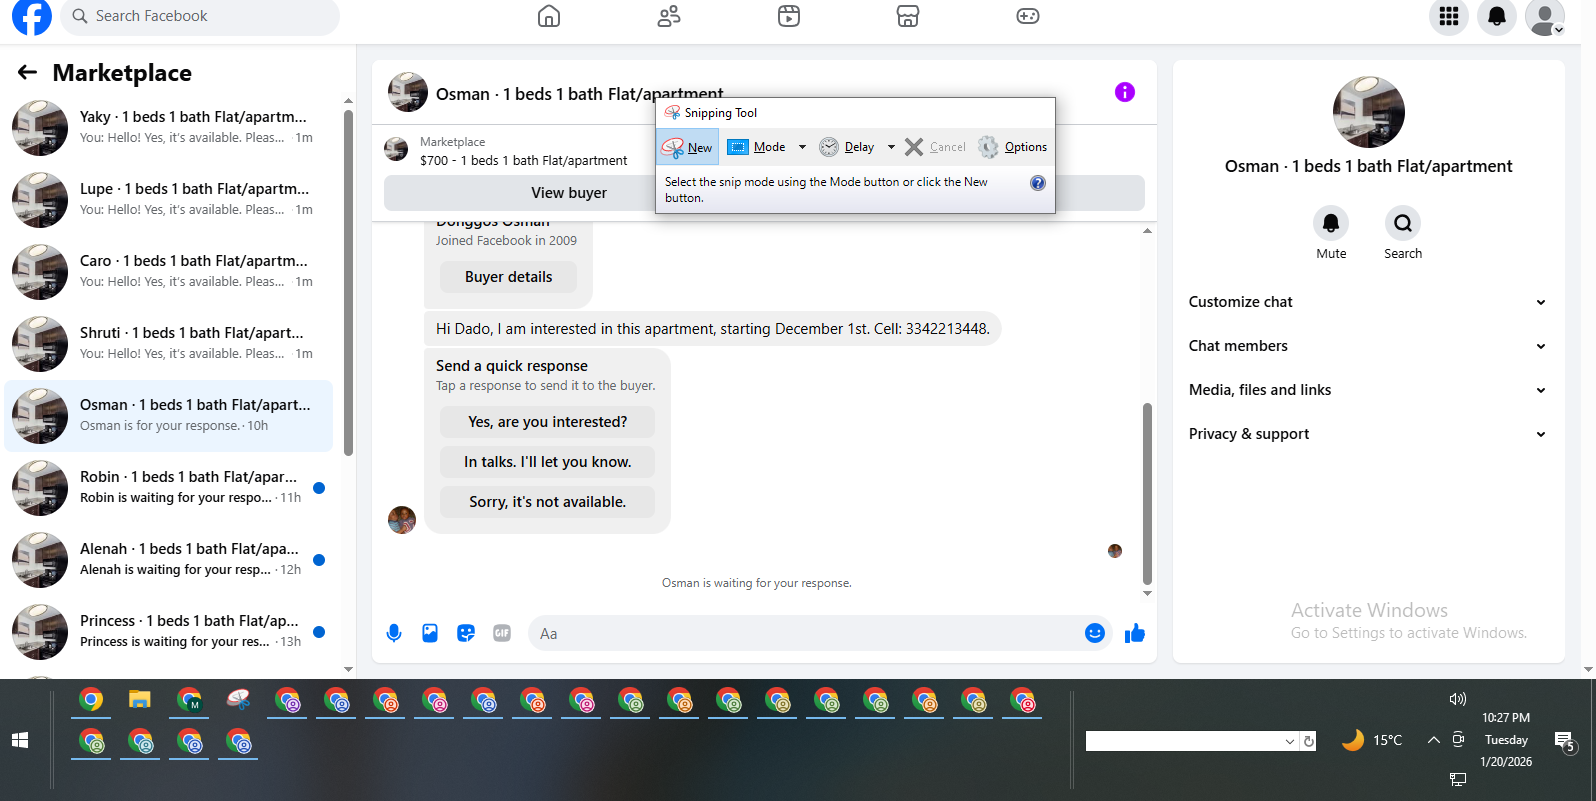Viewport: 1596px width, 801px height.
Task: Open the Robin conversation
Action: 168,487
